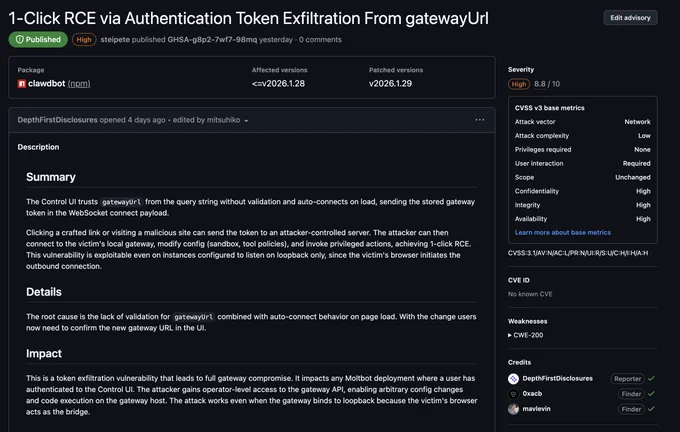Open the three-dot comment options menu

[480, 120]
